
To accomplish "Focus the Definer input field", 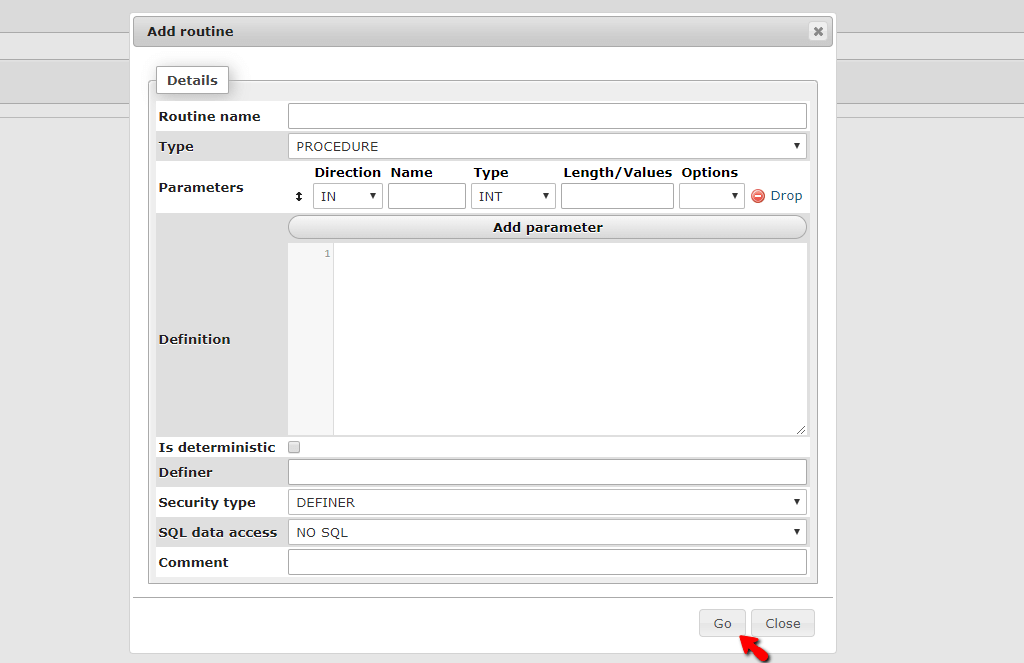I will coord(547,472).
